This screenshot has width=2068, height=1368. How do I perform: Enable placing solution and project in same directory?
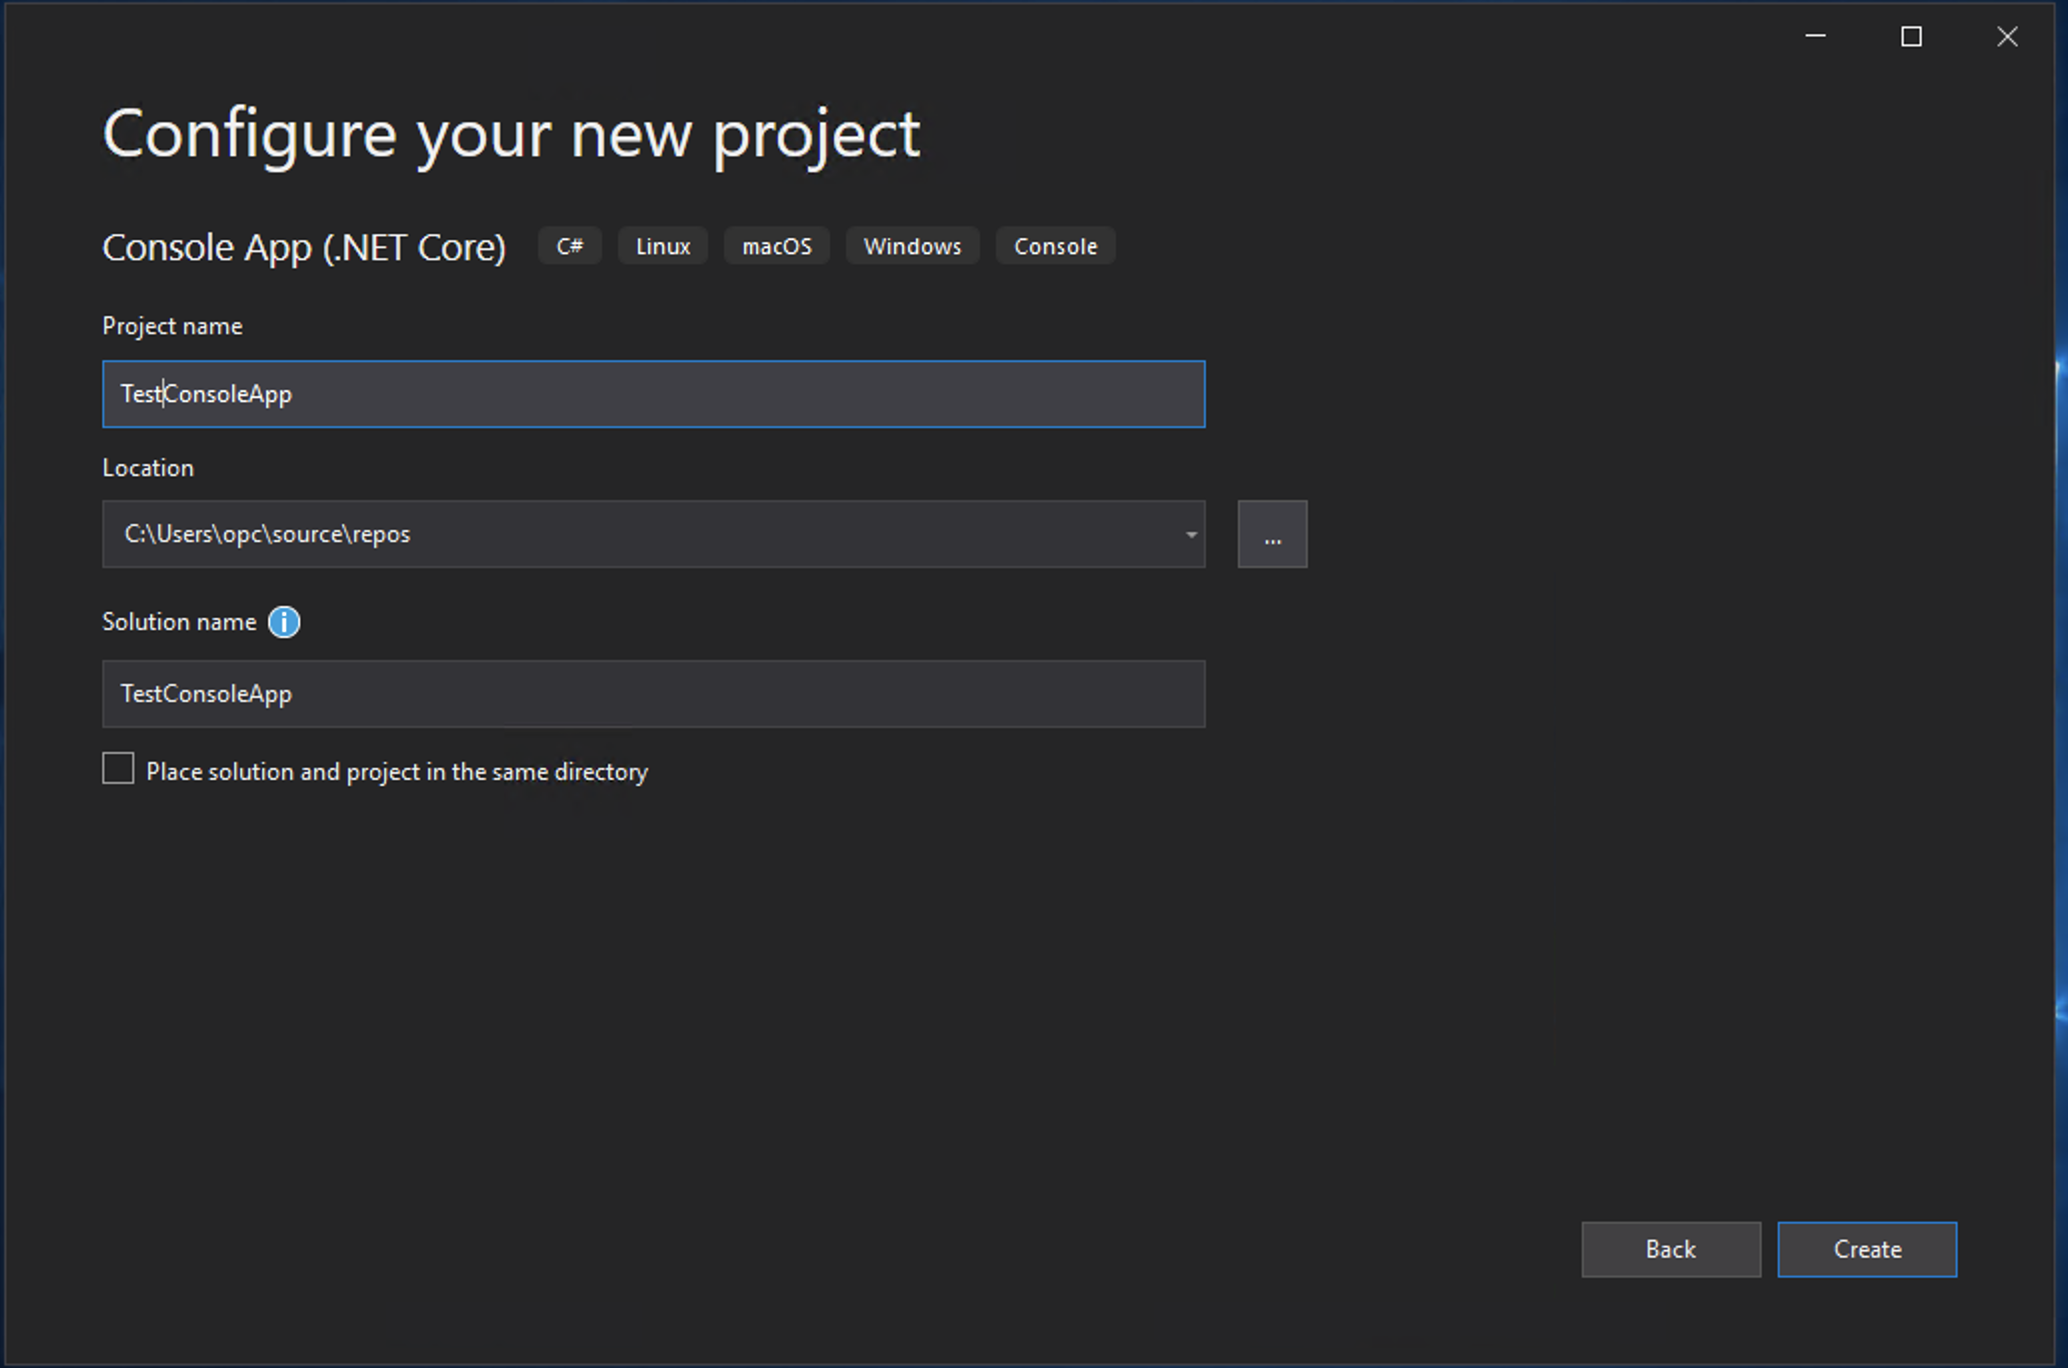[x=118, y=769]
